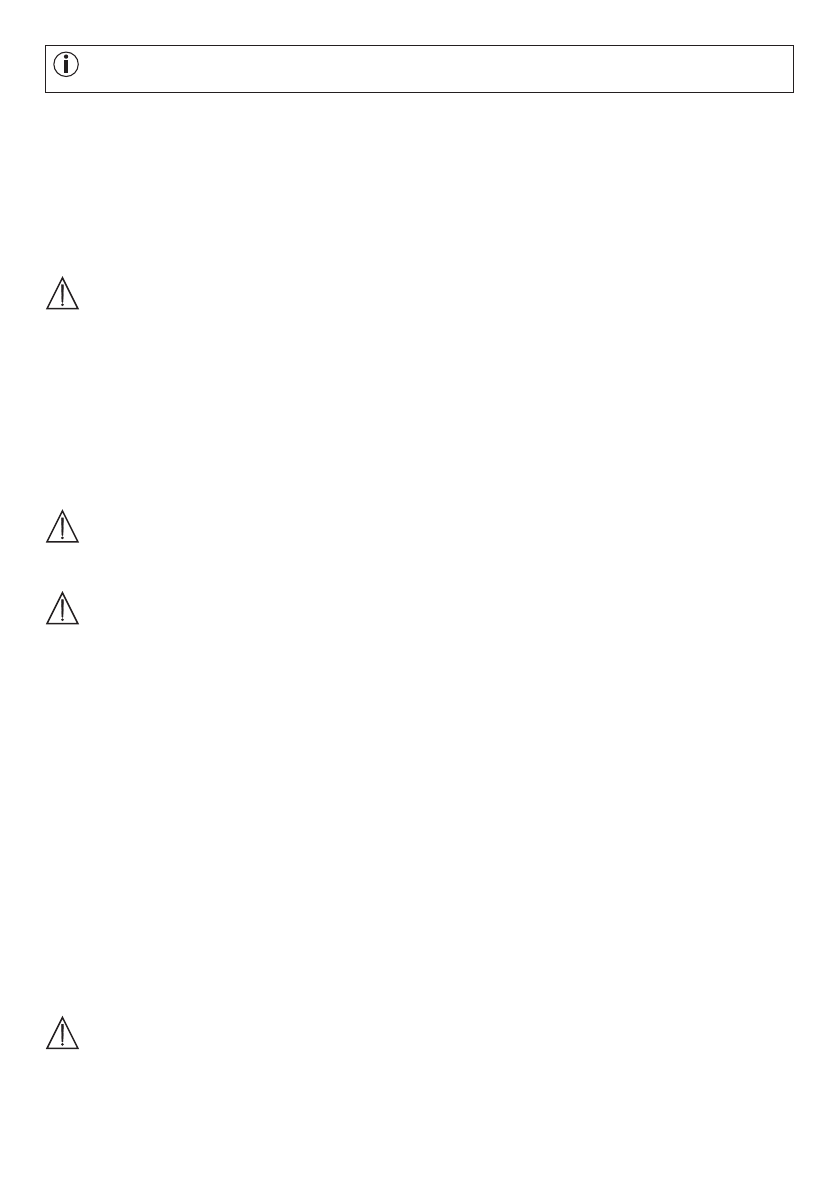Click the second warning triangle icon
Screen dimensions: 839x1191
coord(62,526)
